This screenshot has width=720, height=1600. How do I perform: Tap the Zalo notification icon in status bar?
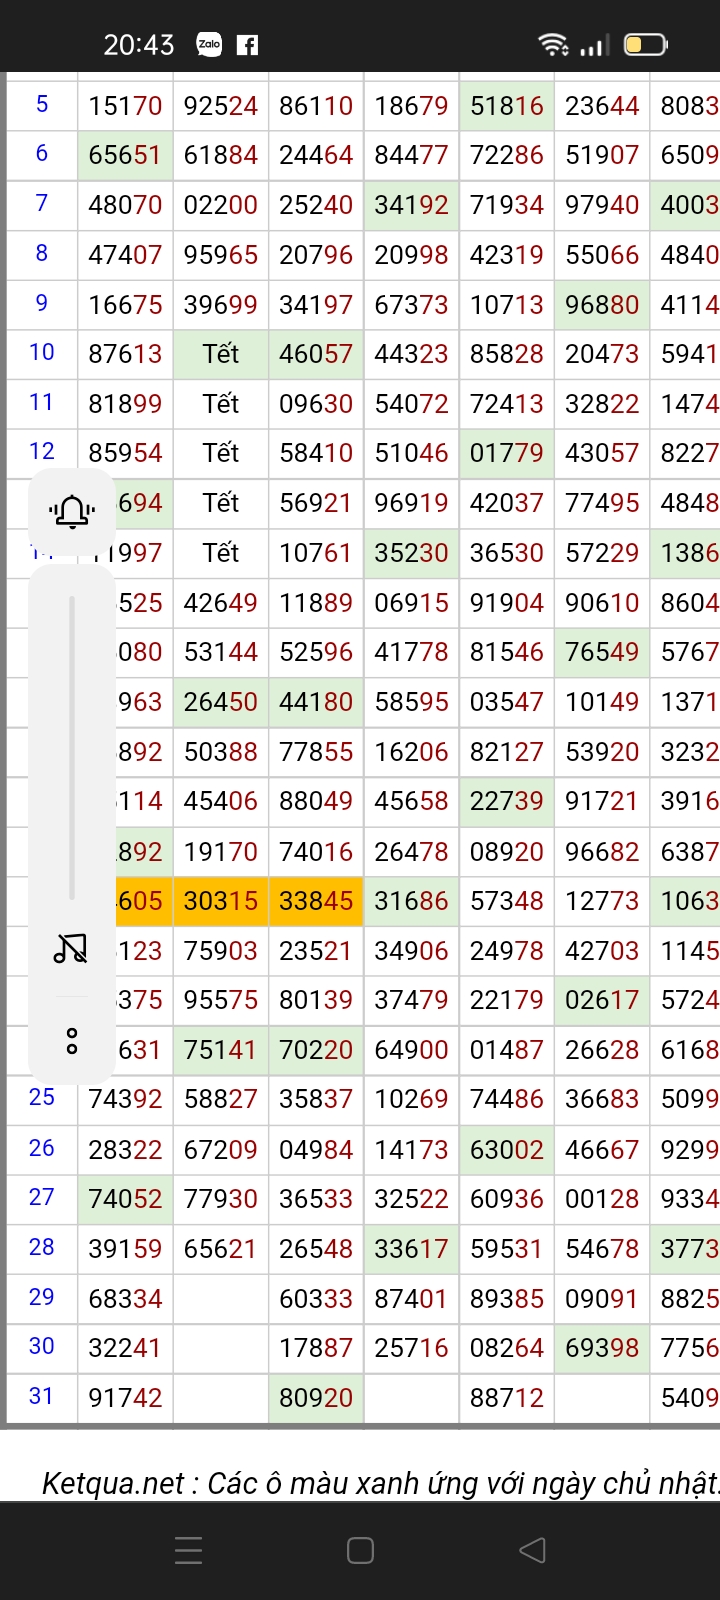coord(209,44)
